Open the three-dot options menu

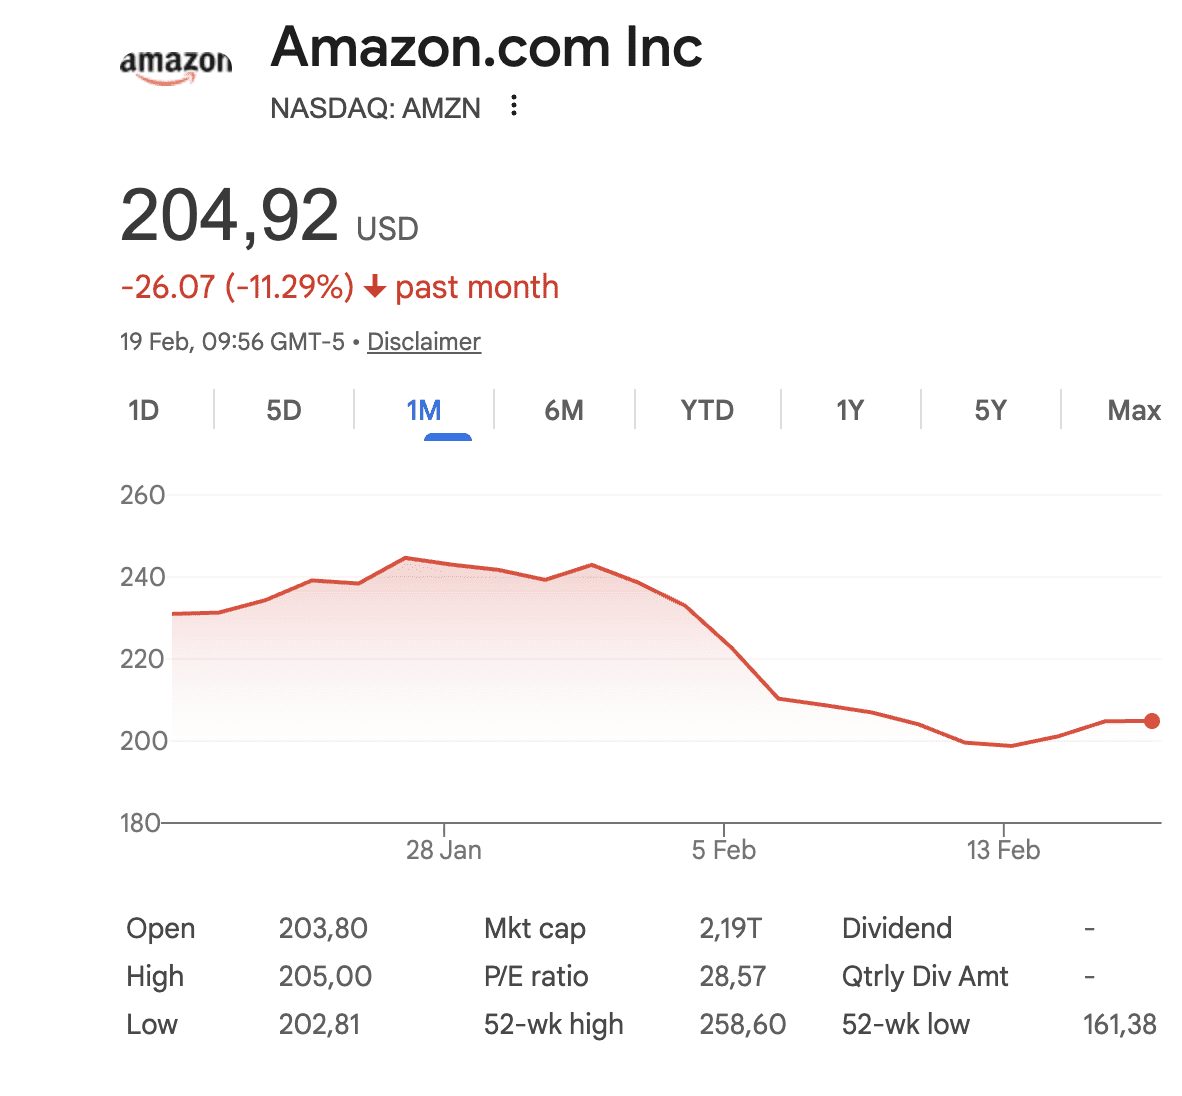click(x=513, y=106)
